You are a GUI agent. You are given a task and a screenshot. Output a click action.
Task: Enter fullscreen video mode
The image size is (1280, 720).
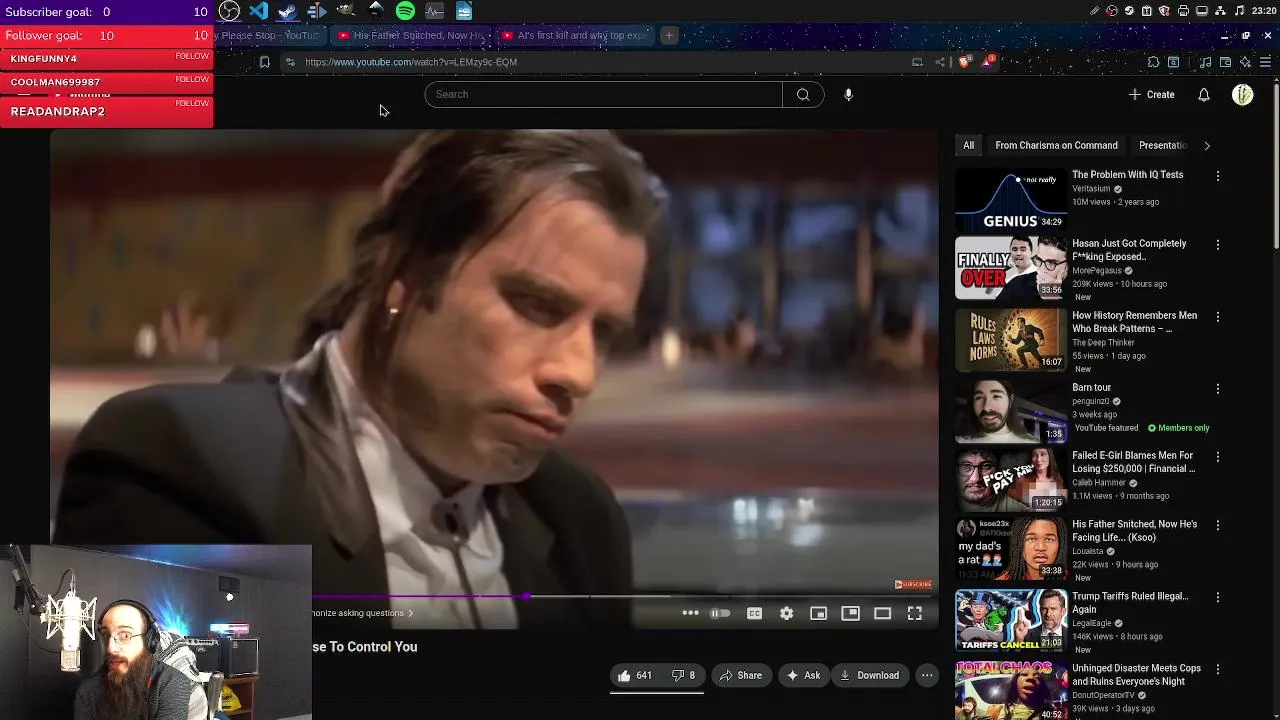click(x=914, y=613)
